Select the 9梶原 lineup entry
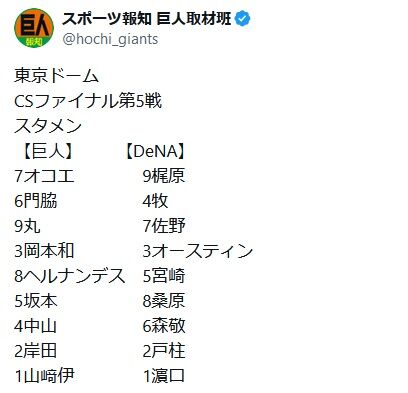 pyautogui.click(x=164, y=176)
